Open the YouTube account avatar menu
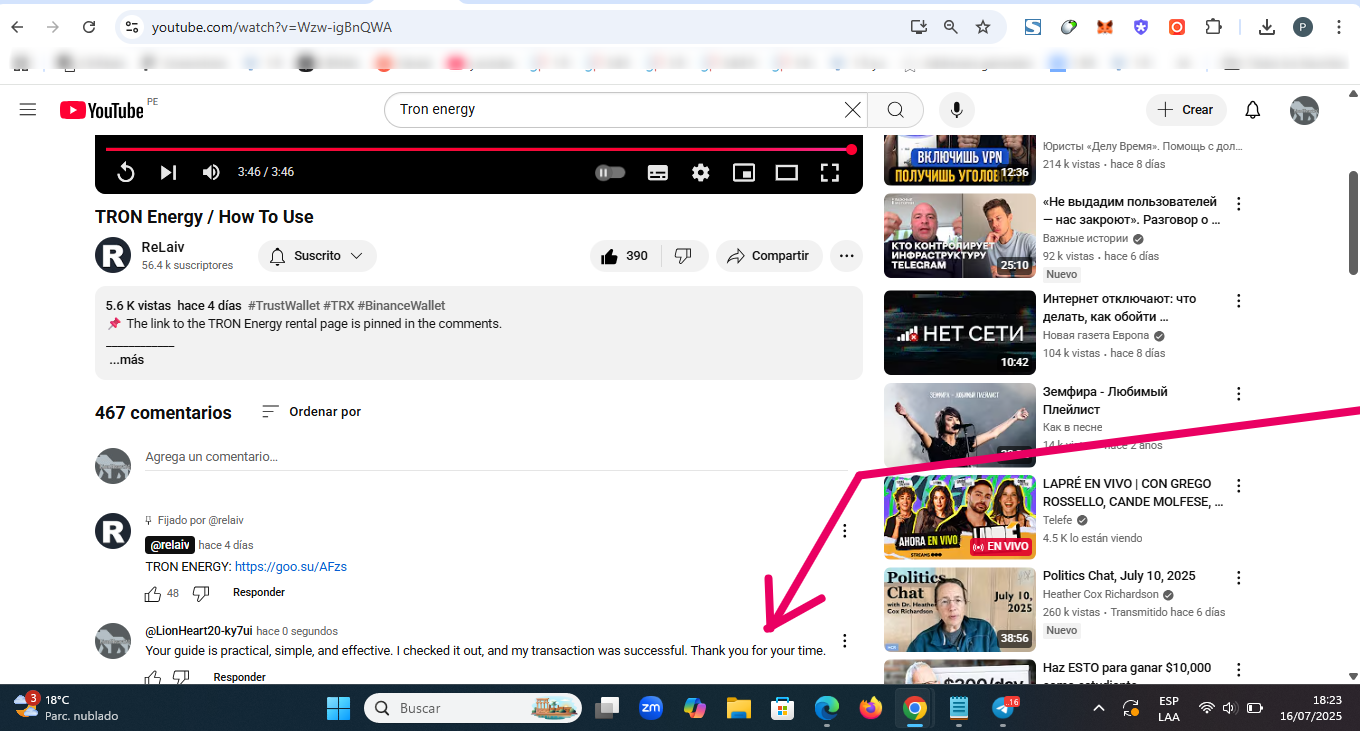The width and height of the screenshot is (1360, 731). pyautogui.click(x=1304, y=110)
